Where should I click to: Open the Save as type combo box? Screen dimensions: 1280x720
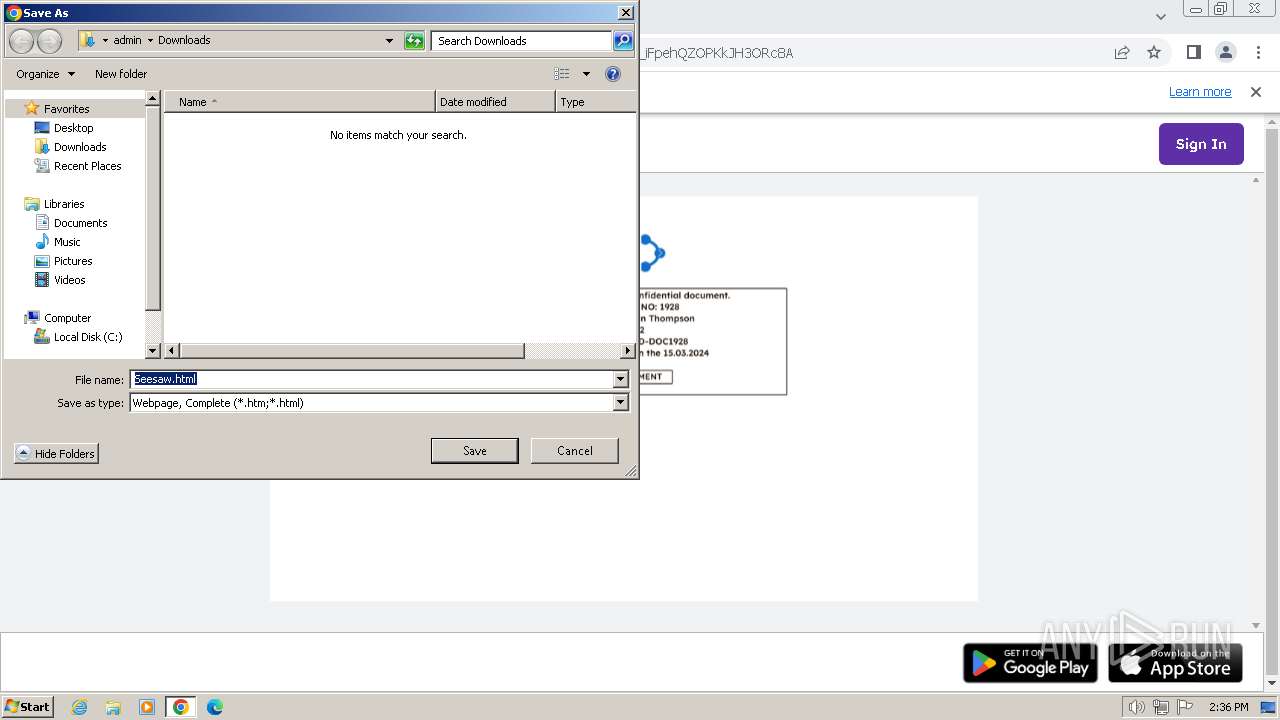(x=379, y=403)
